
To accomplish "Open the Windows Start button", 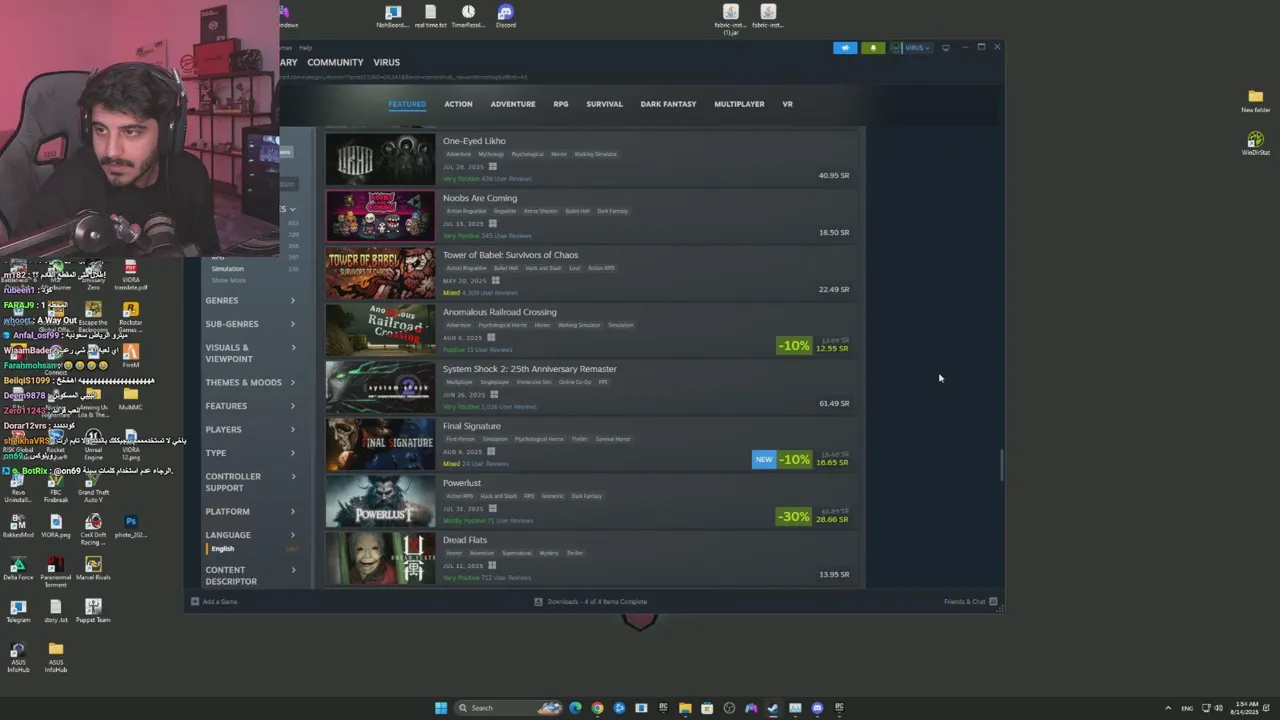I will tap(441, 708).
